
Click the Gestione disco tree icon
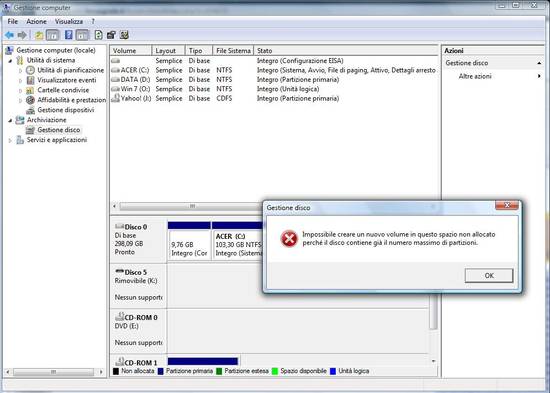(x=31, y=130)
